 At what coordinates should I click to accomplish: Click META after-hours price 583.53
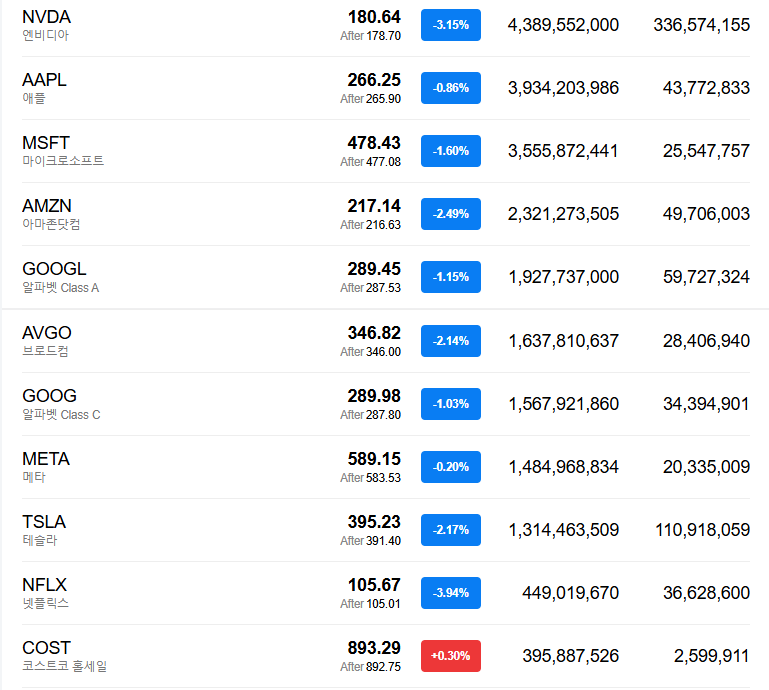(x=384, y=478)
